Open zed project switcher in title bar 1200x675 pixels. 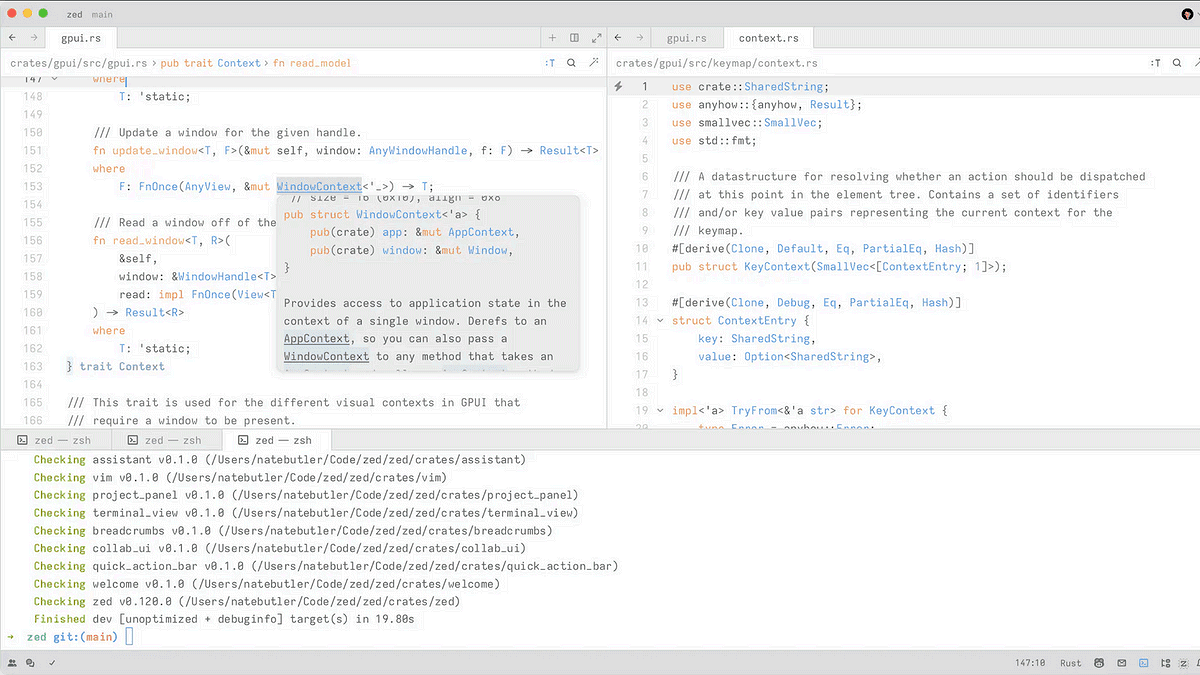(x=75, y=15)
